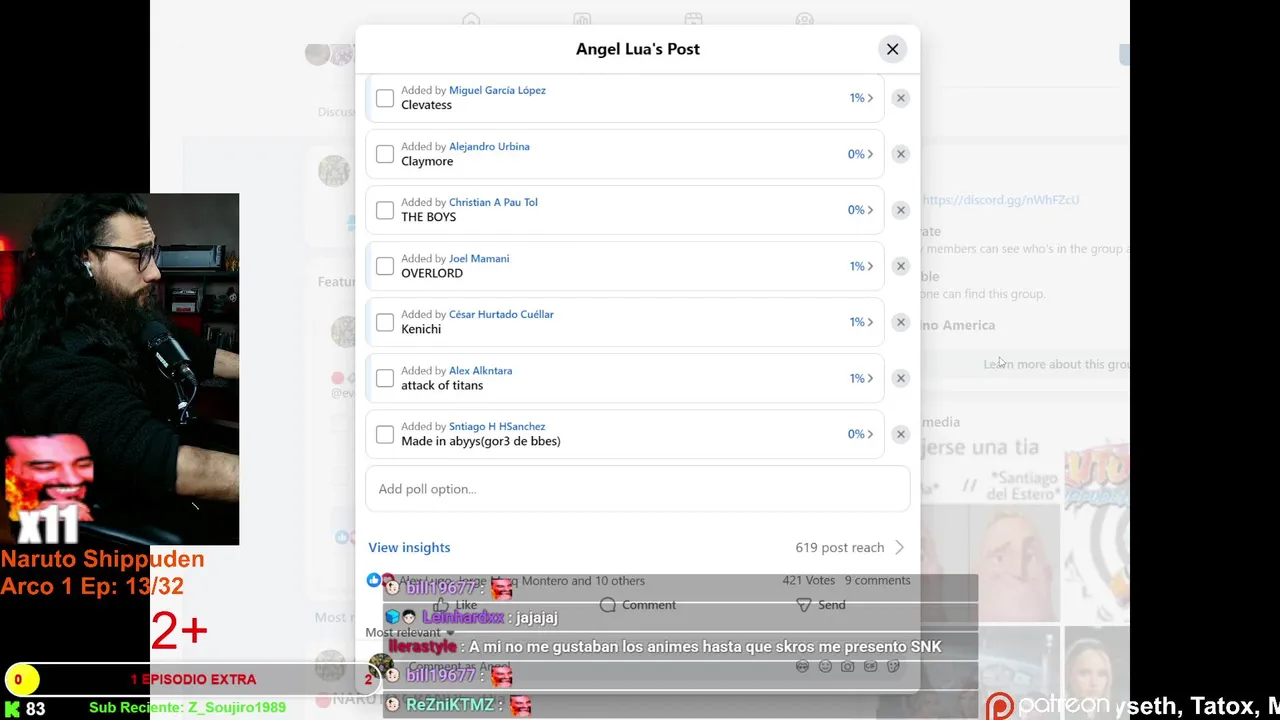Expand Claymore 0% voter details

pyautogui.click(x=861, y=154)
